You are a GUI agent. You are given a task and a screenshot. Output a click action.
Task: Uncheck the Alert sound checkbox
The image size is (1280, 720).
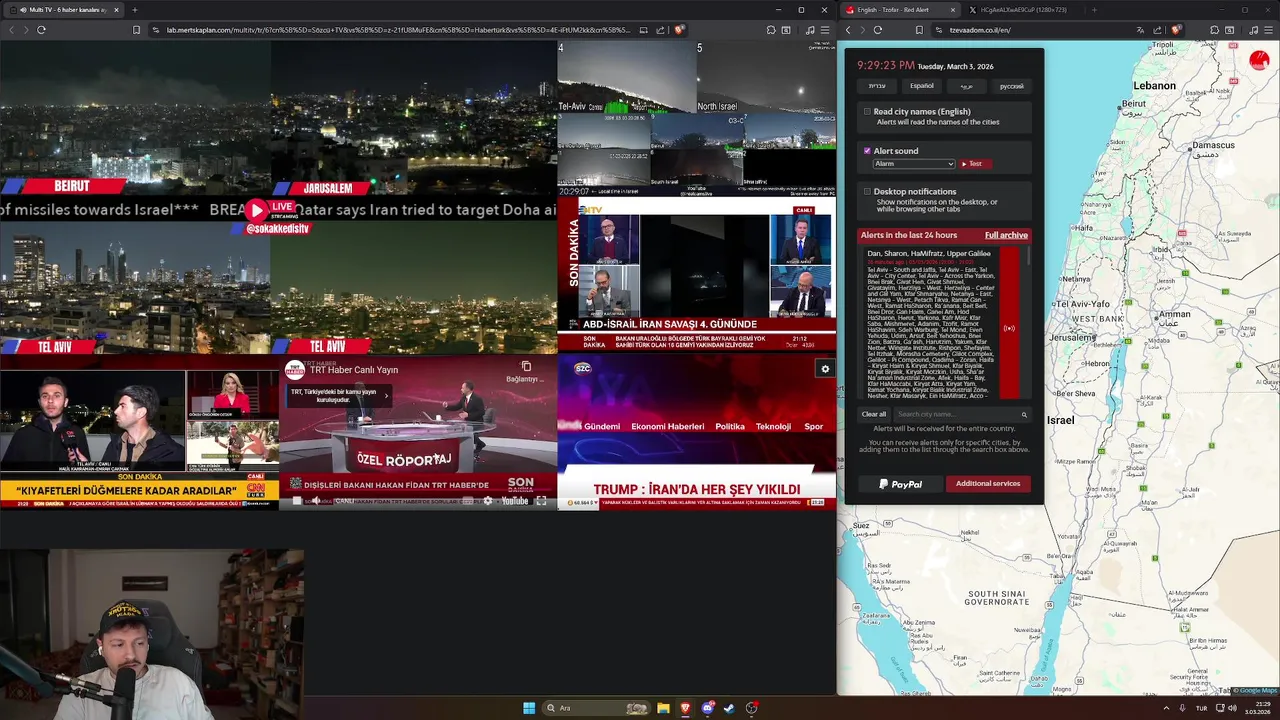(867, 151)
